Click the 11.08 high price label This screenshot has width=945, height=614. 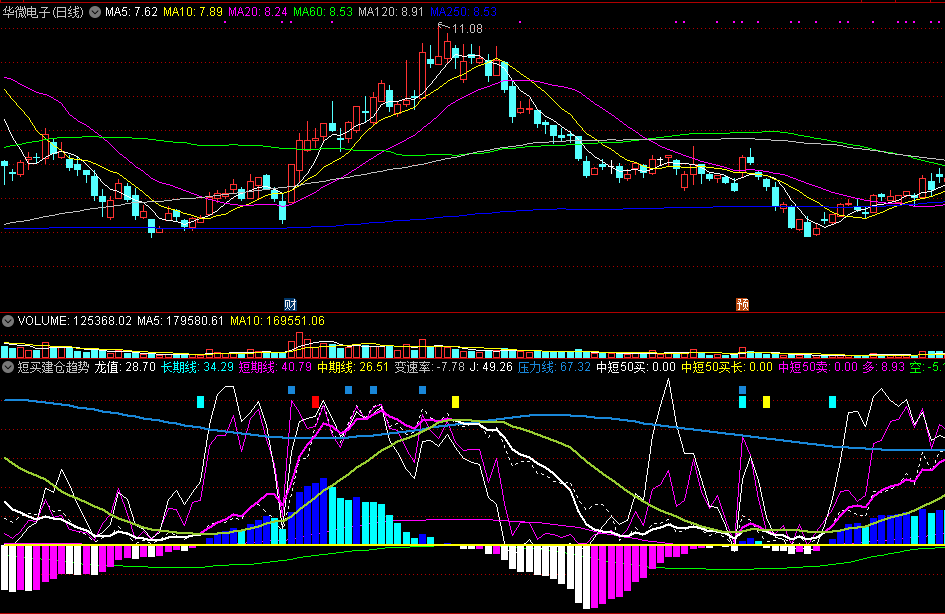pyautogui.click(x=467, y=29)
